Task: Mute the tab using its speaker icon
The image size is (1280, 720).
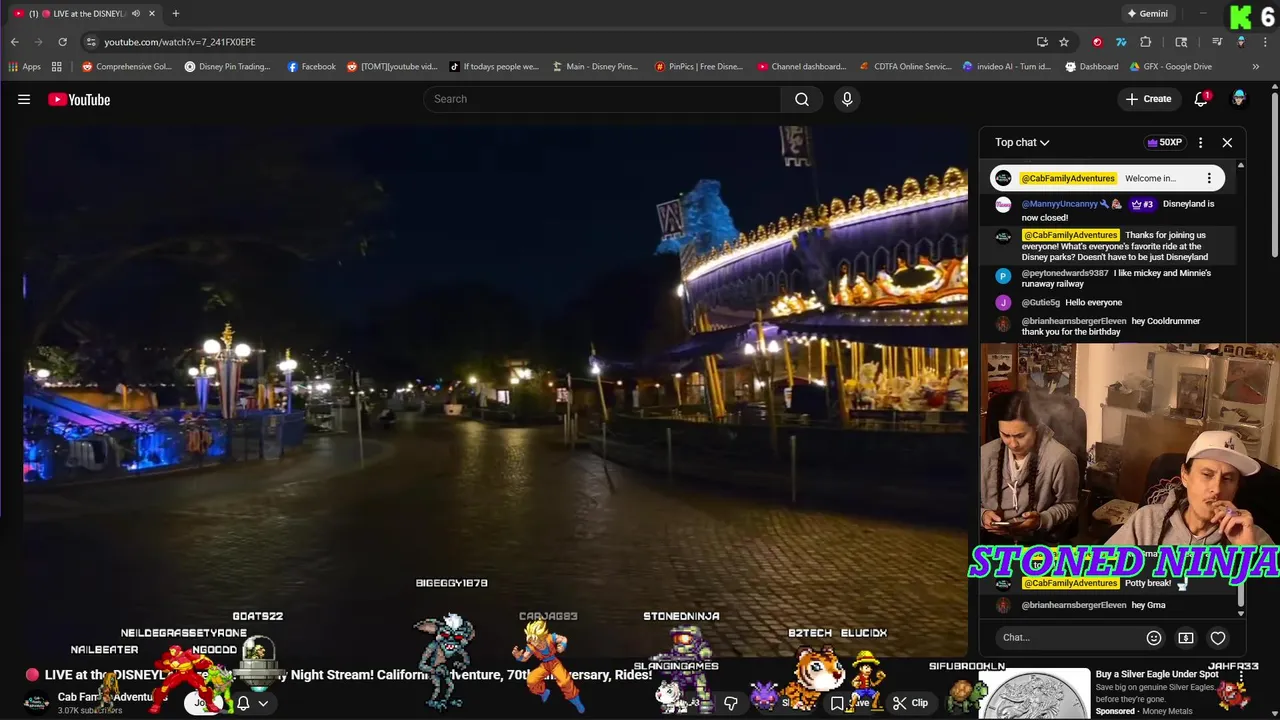Action: (x=135, y=13)
